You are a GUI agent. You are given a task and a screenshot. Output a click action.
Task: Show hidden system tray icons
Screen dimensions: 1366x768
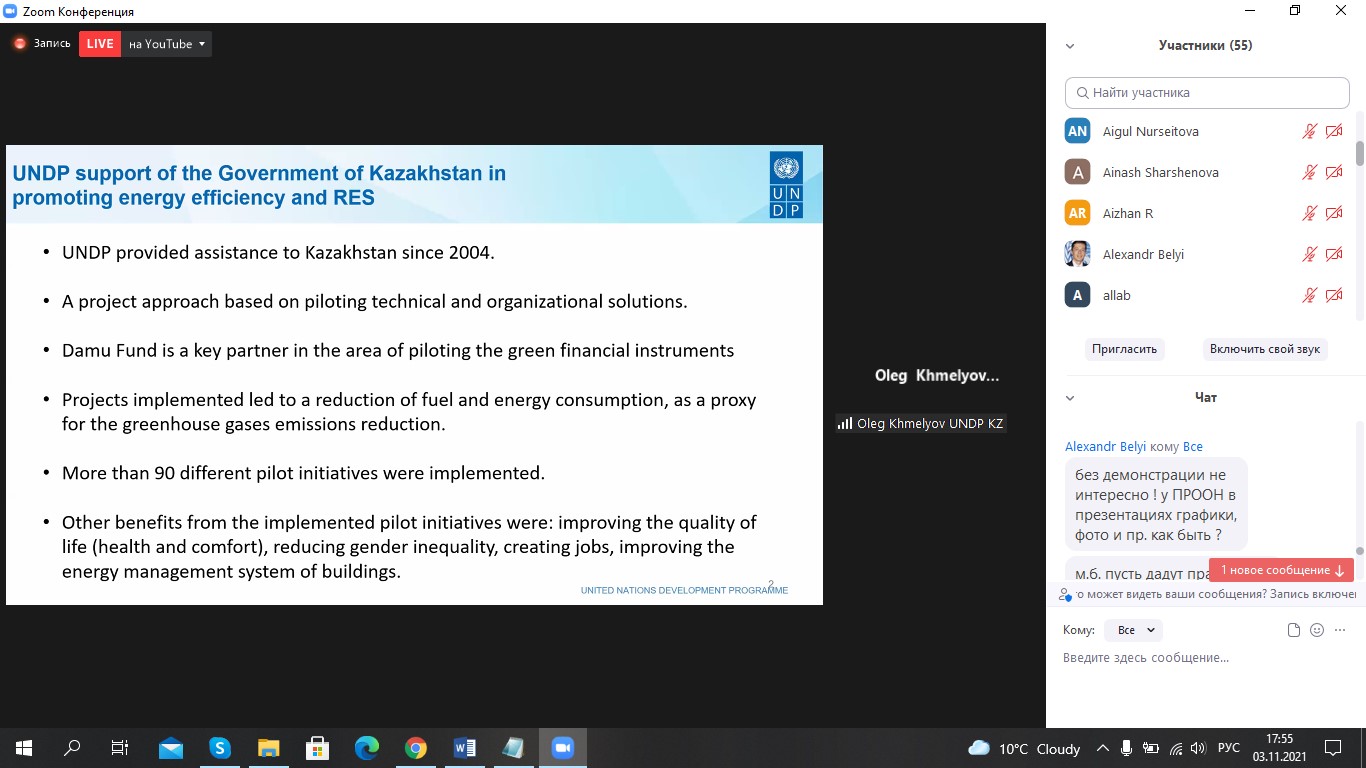click(x=1103, y=748)
